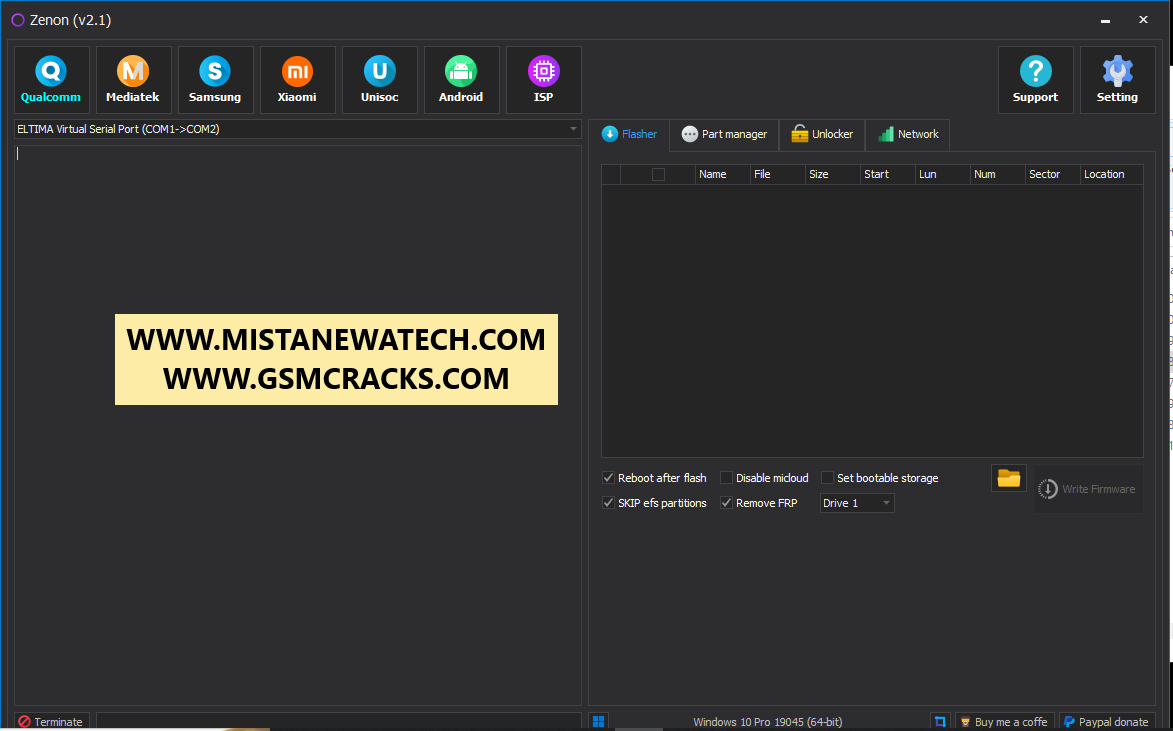
Task: Open the Xiaomi module
Action: (298, 80)
